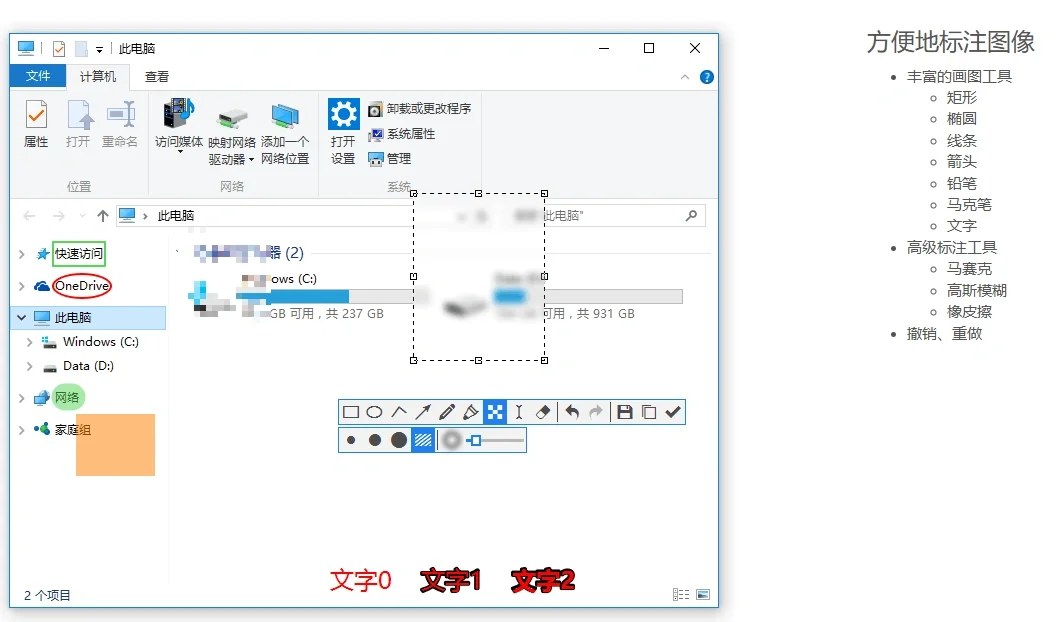Select the Text annotation tool
The image size is (1064, 622).
click(x=519, y=411)
